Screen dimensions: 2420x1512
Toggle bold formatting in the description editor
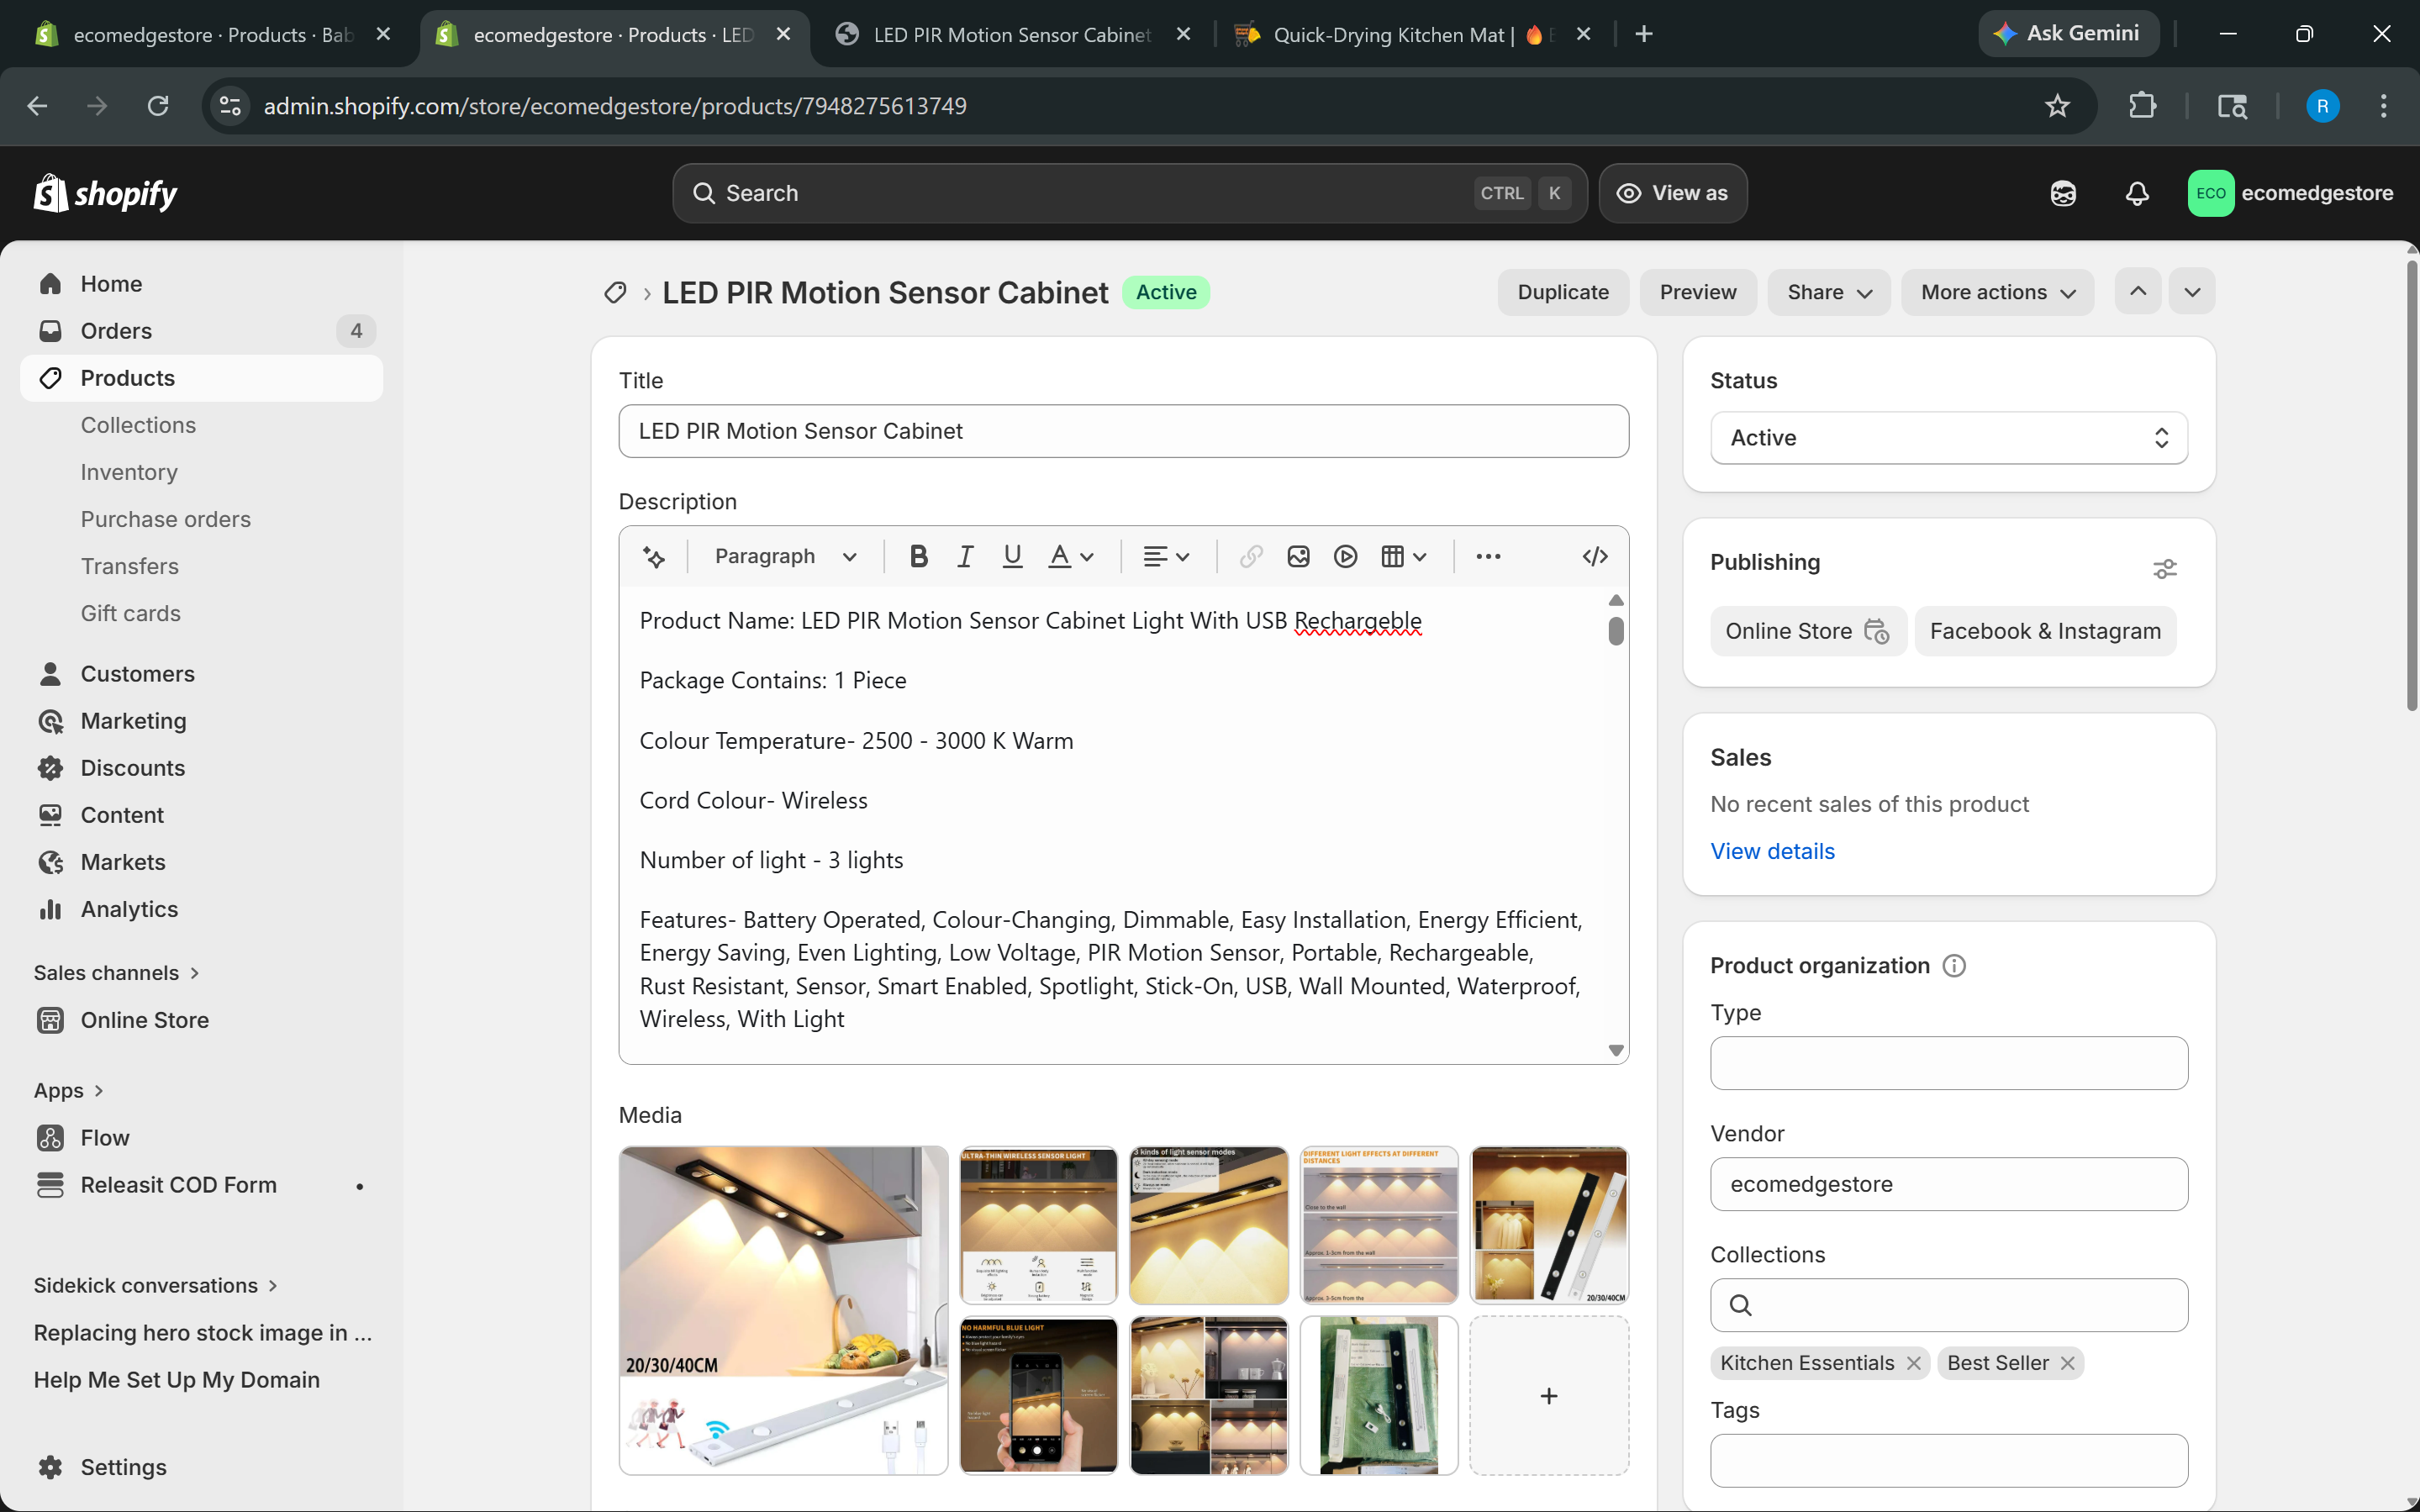point(918,556)
